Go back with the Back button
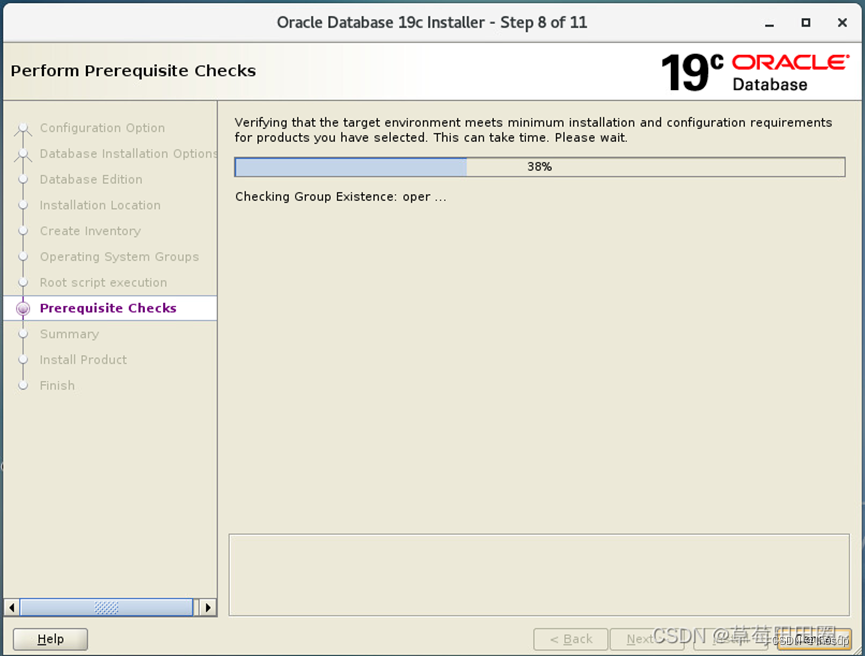 [570, 639]
